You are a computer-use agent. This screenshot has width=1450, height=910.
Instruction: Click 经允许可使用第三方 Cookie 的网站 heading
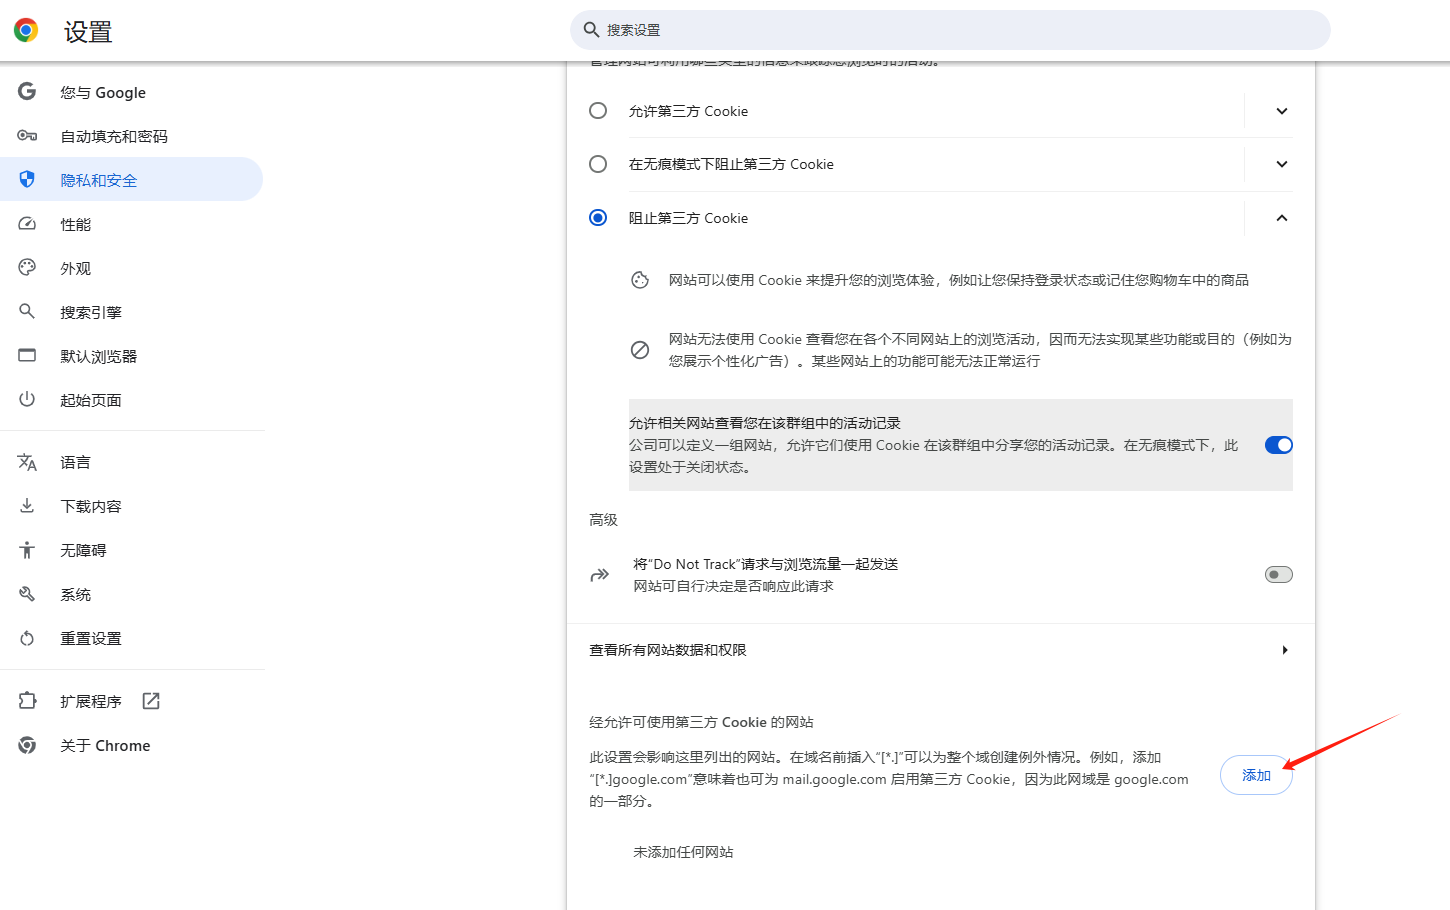(x=701, y=722)
